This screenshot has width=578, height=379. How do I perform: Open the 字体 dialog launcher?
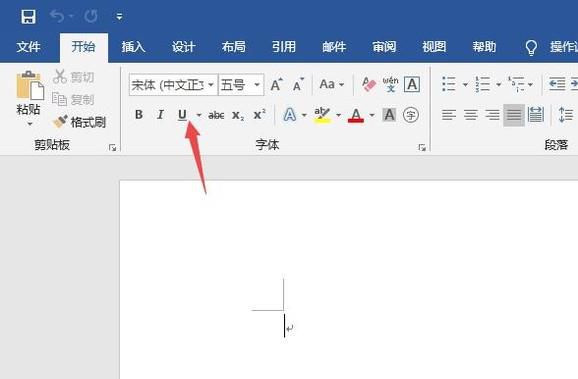coord(422,147)
